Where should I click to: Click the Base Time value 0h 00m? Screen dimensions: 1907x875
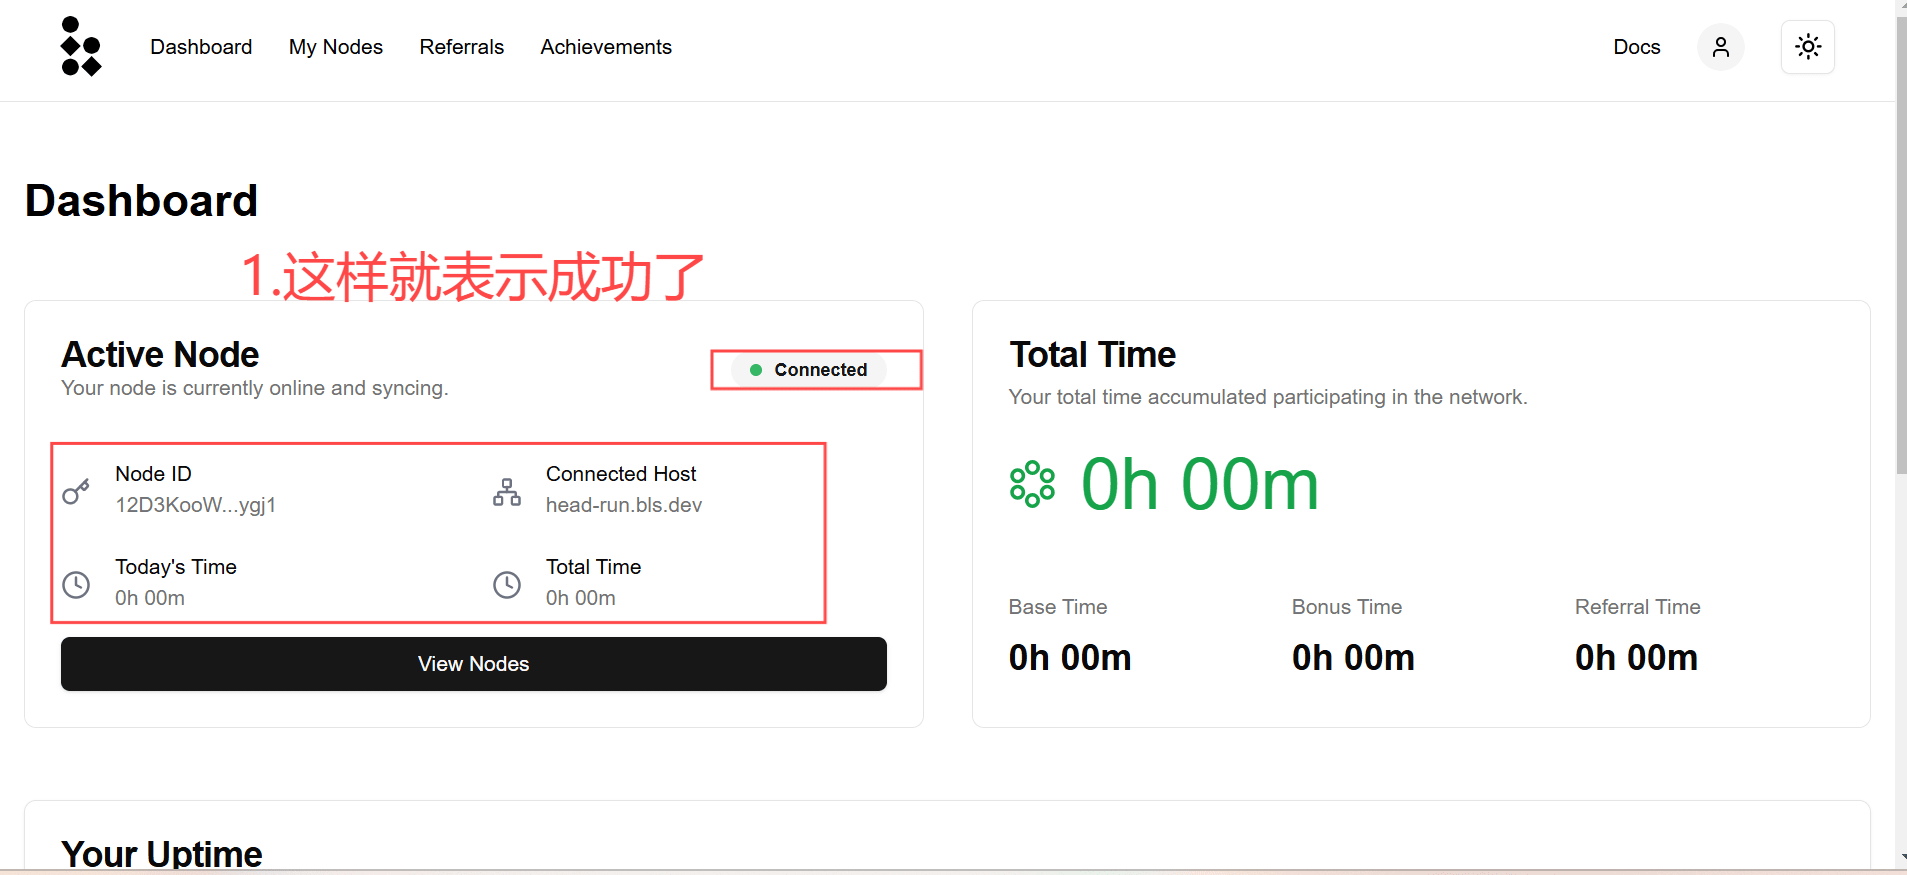[1070, 658]
